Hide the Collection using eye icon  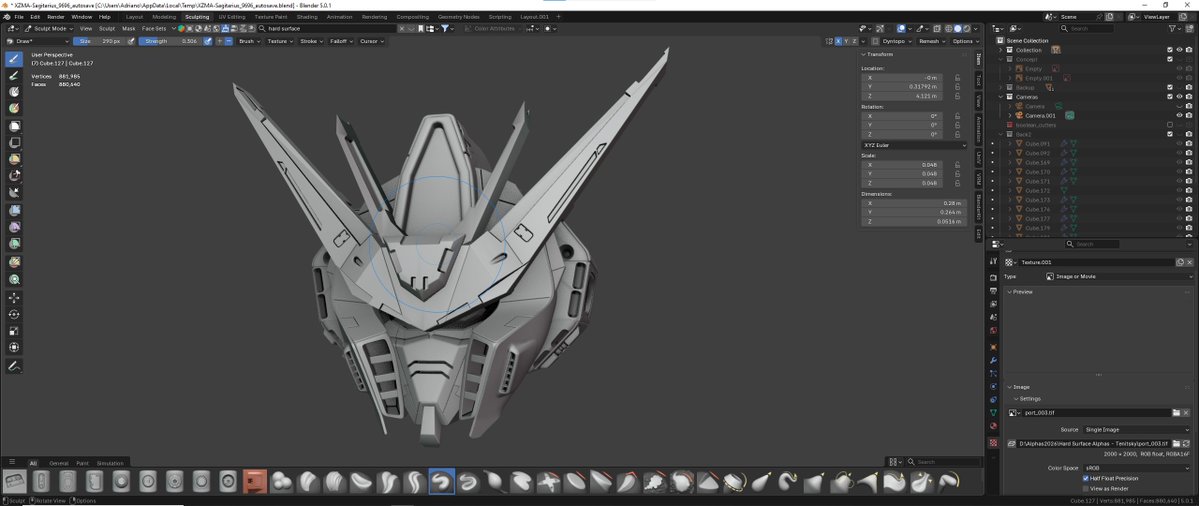pos(1179,50)
